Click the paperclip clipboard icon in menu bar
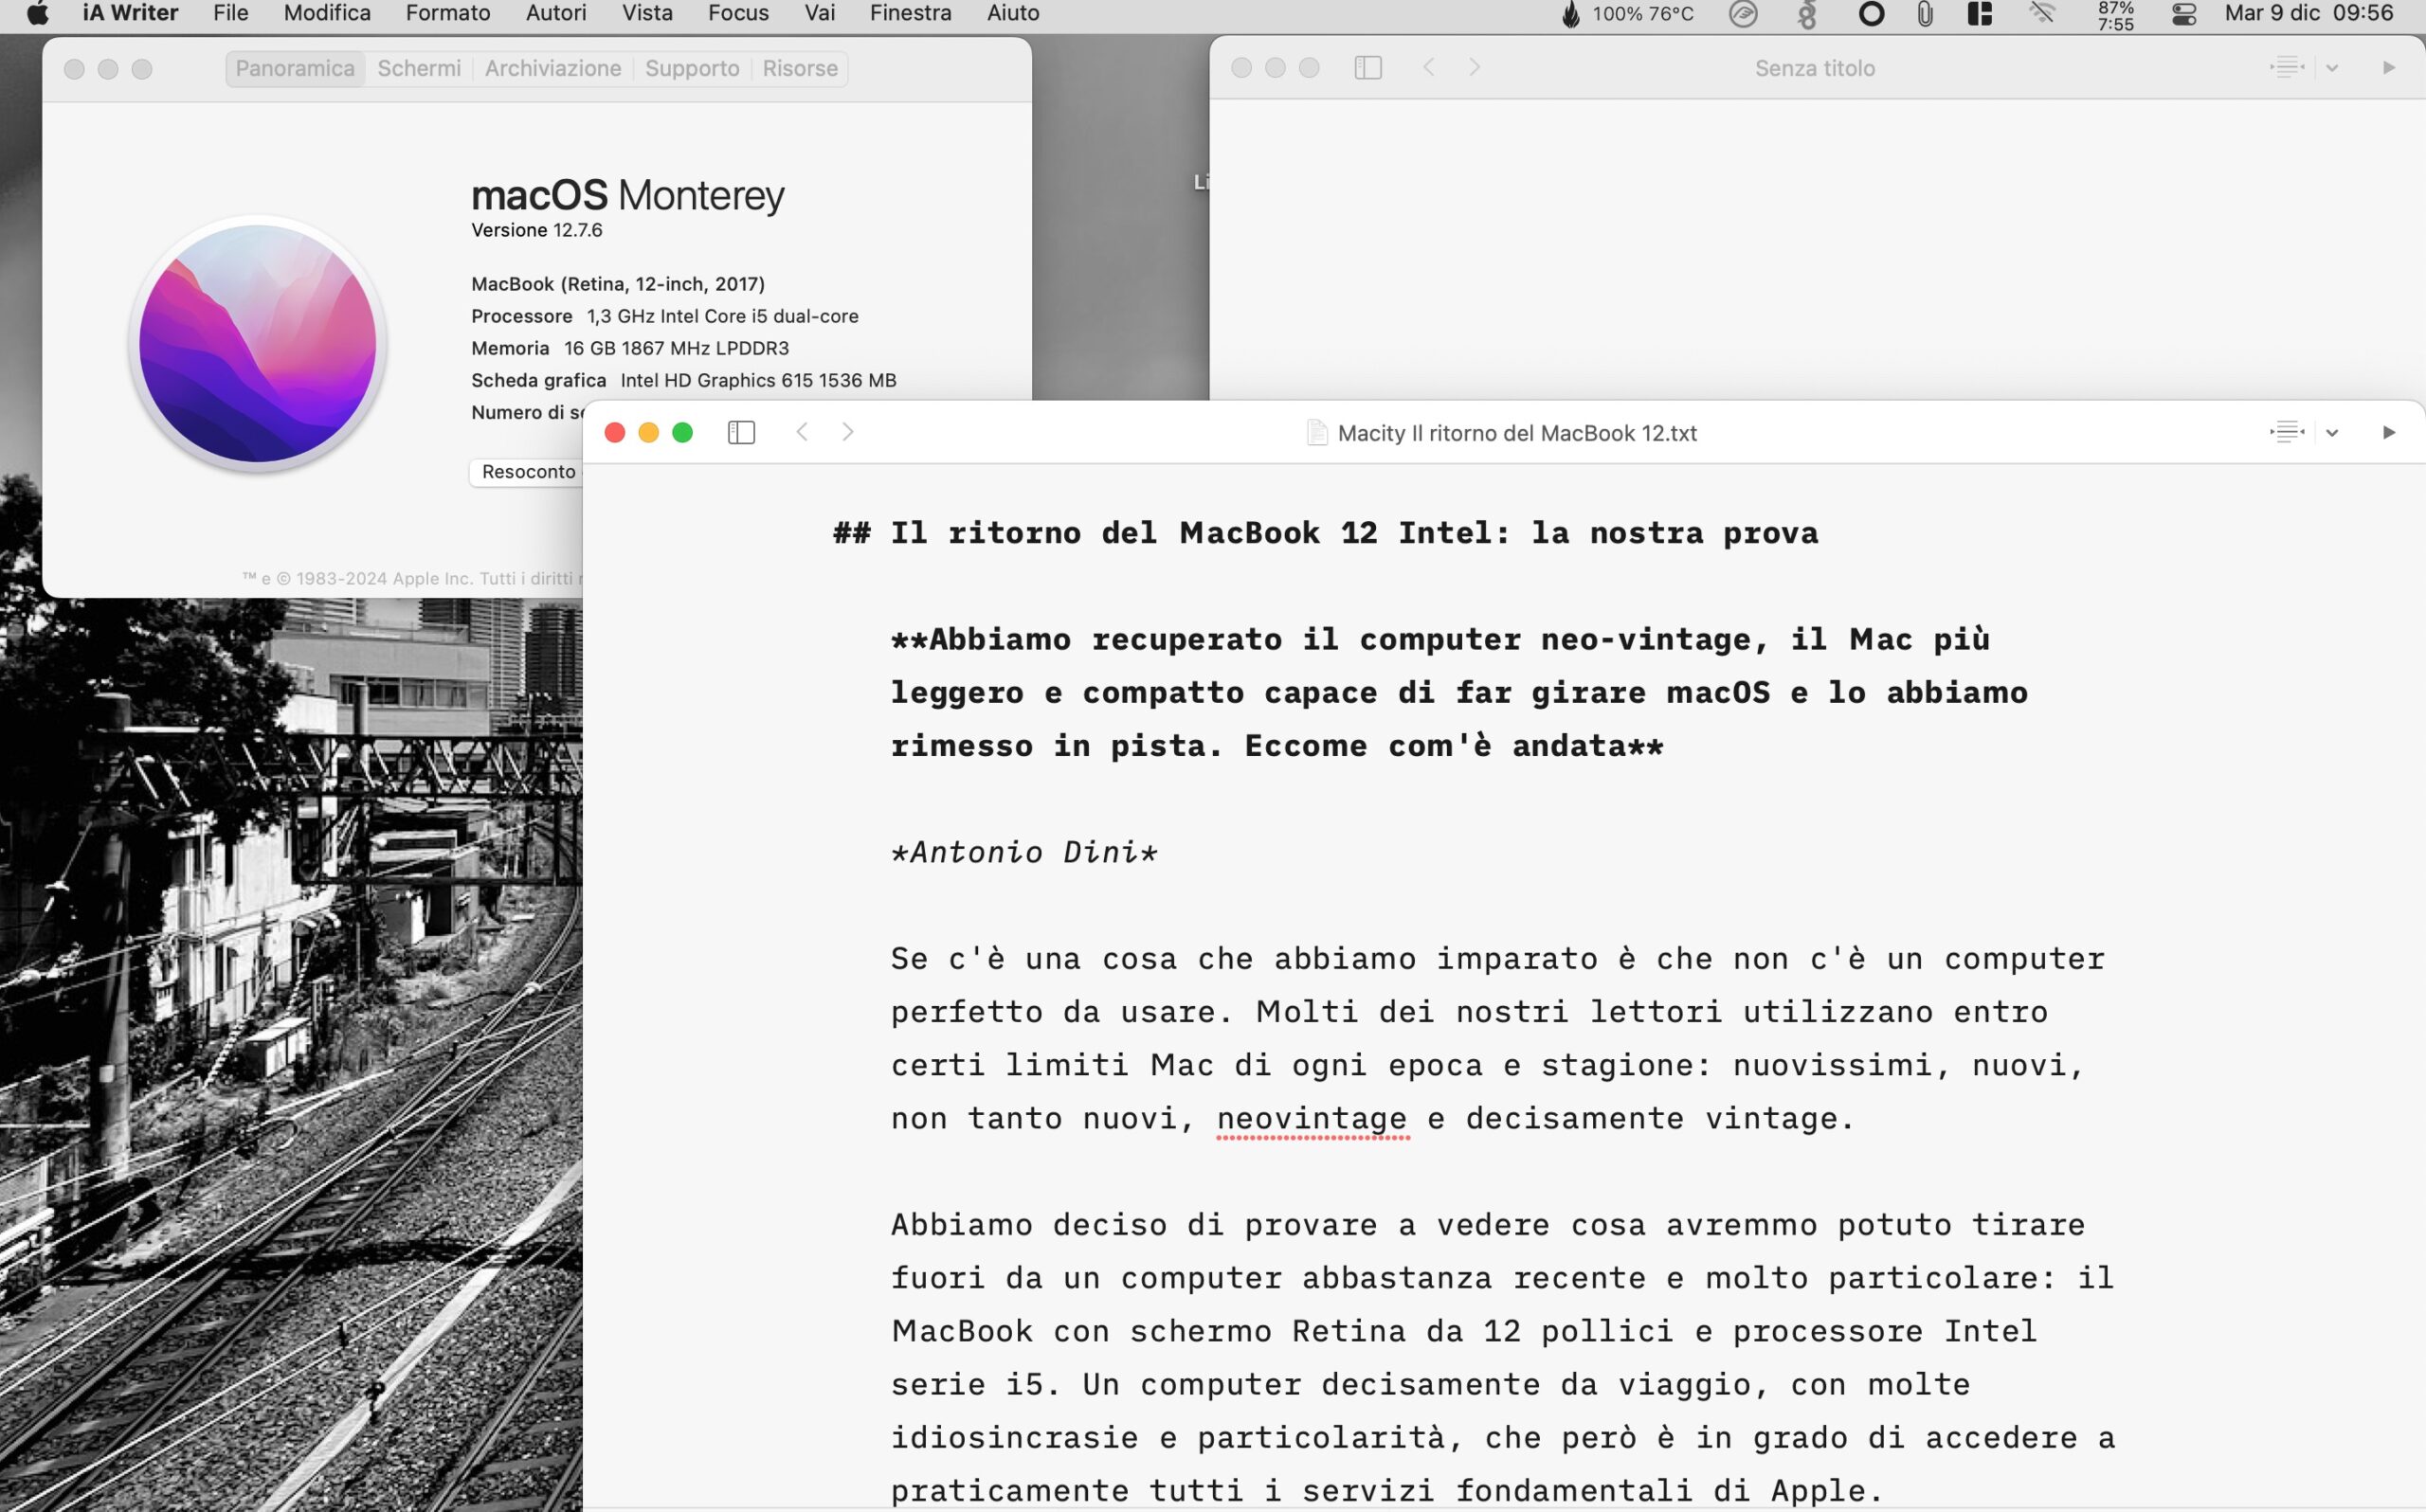Viewport: 2426px width, 1512px height. click(1923, 15)
